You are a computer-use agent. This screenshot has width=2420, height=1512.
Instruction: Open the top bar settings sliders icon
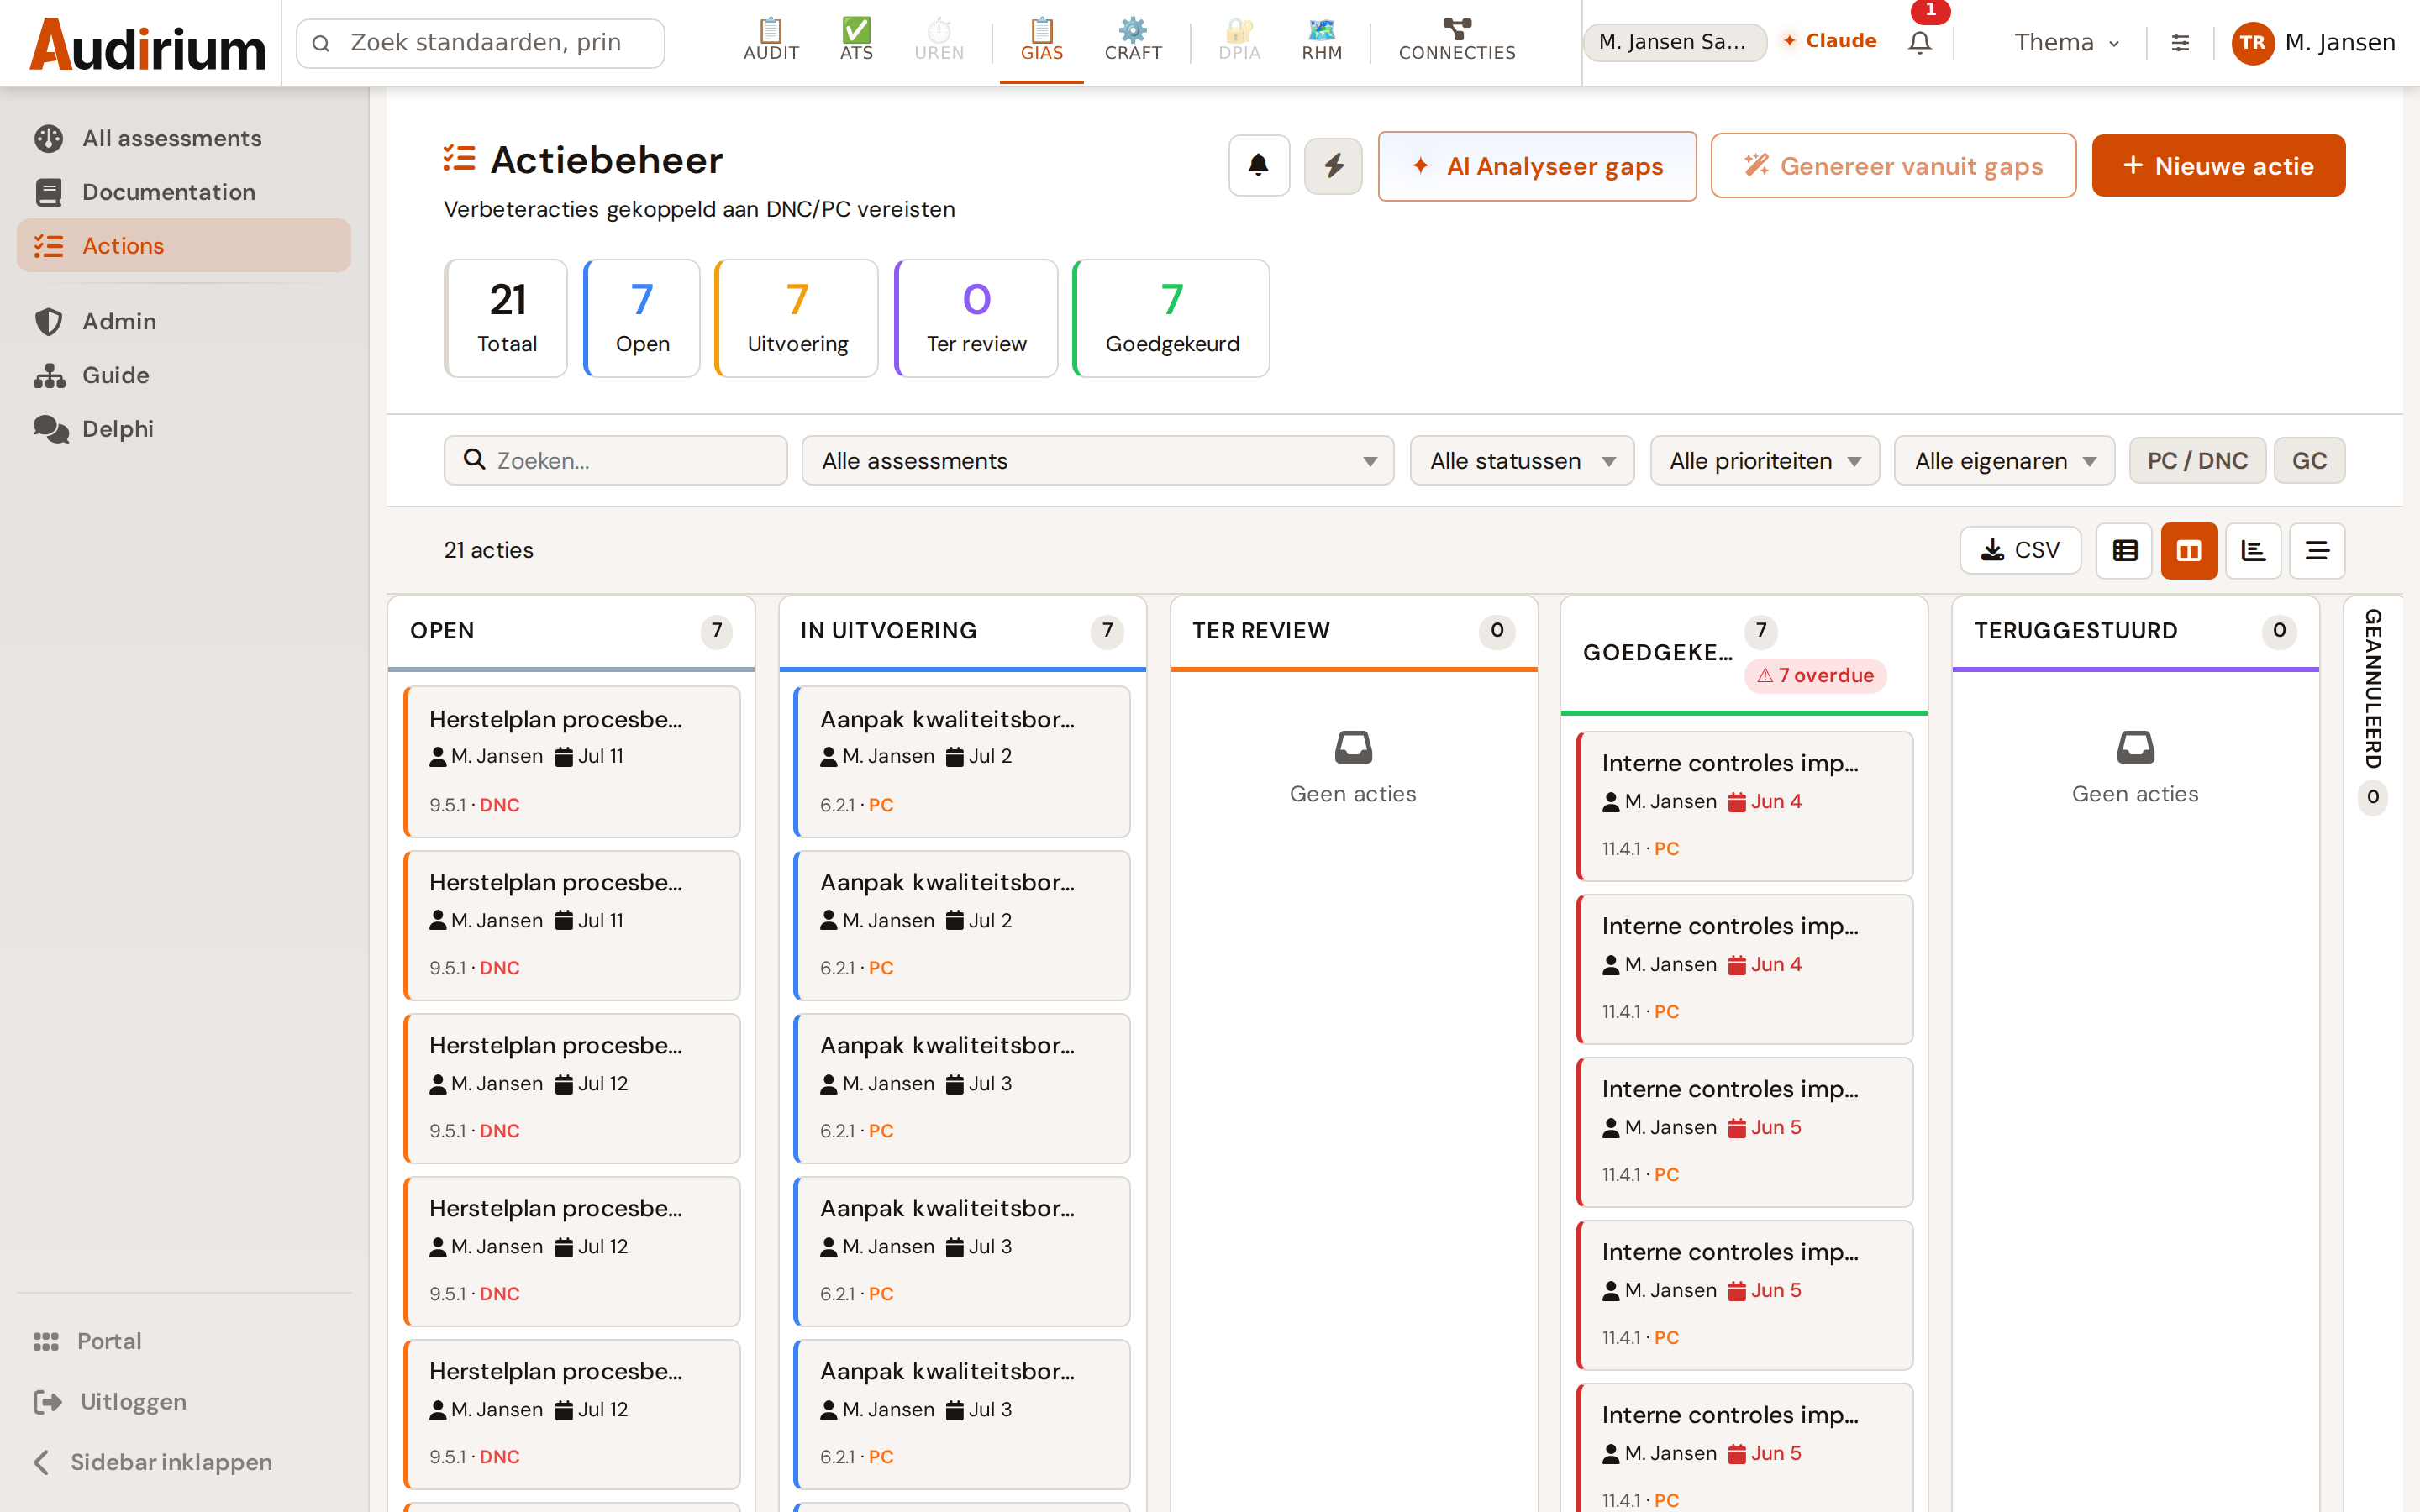coord(2180,43)
